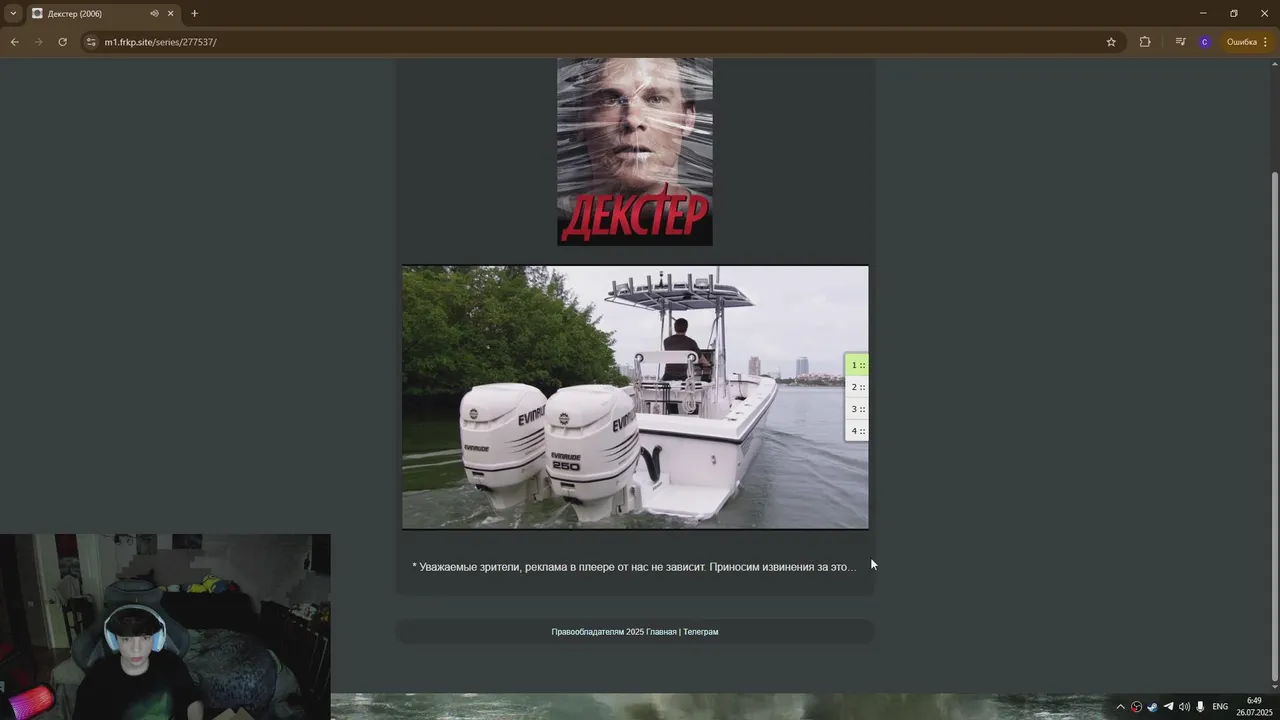
Task: Mute the Декстер tab via speaker icon
Action: coord(154,14)
